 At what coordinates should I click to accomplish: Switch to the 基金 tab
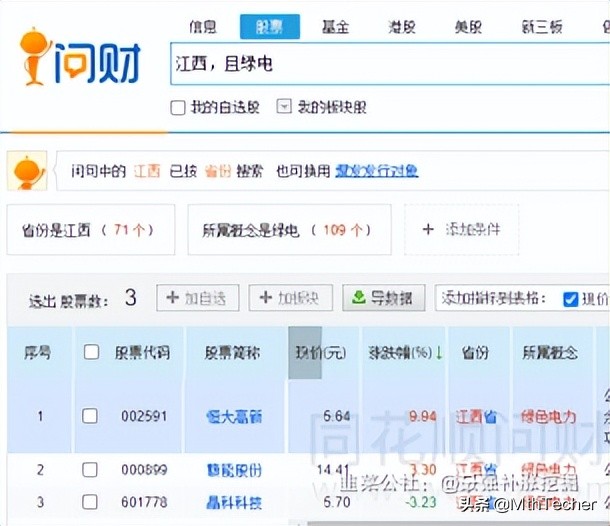tap(335, 27)
